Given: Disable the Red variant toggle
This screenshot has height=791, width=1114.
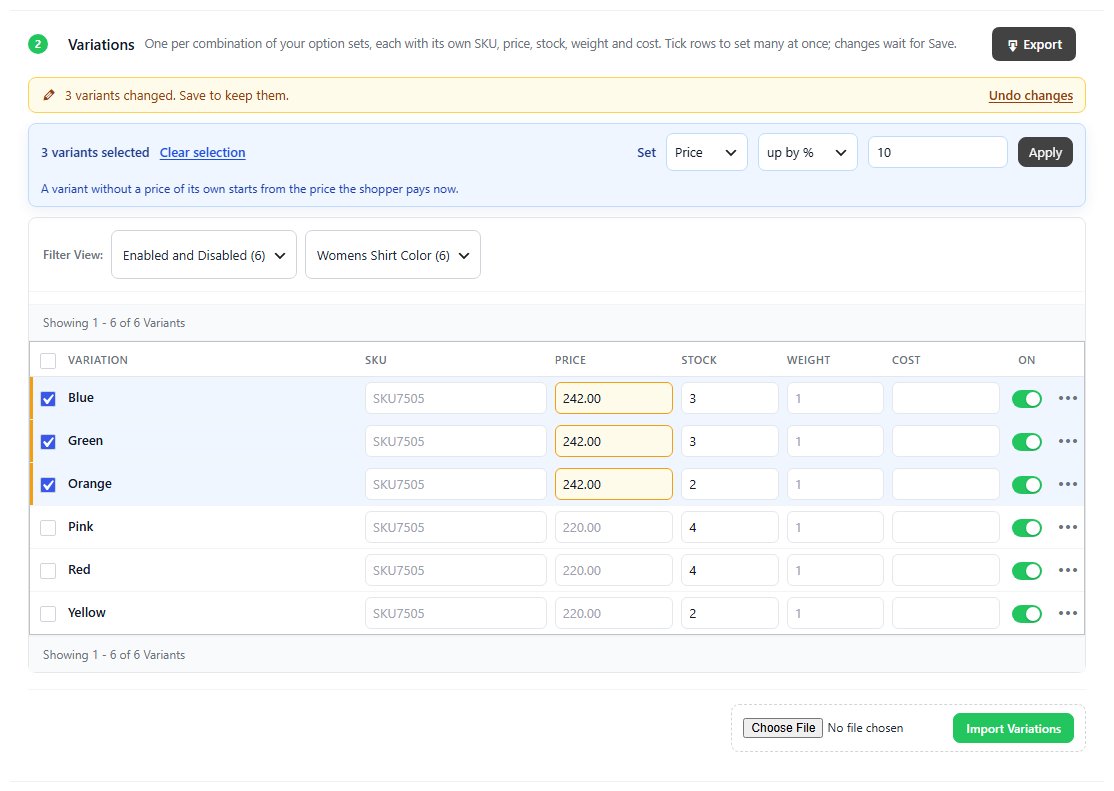Looking at the screenshot, I should click(x=1027, y=571).
